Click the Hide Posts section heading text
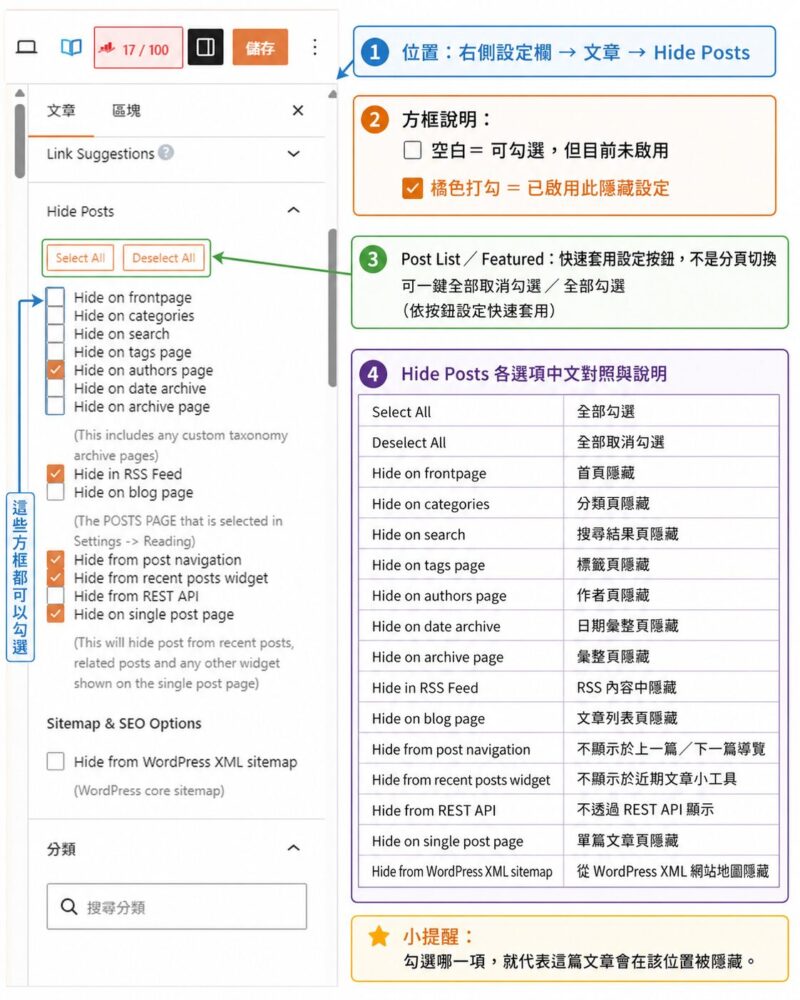The height and width of the screenshot is (1000, 800). tap(80, 211)
